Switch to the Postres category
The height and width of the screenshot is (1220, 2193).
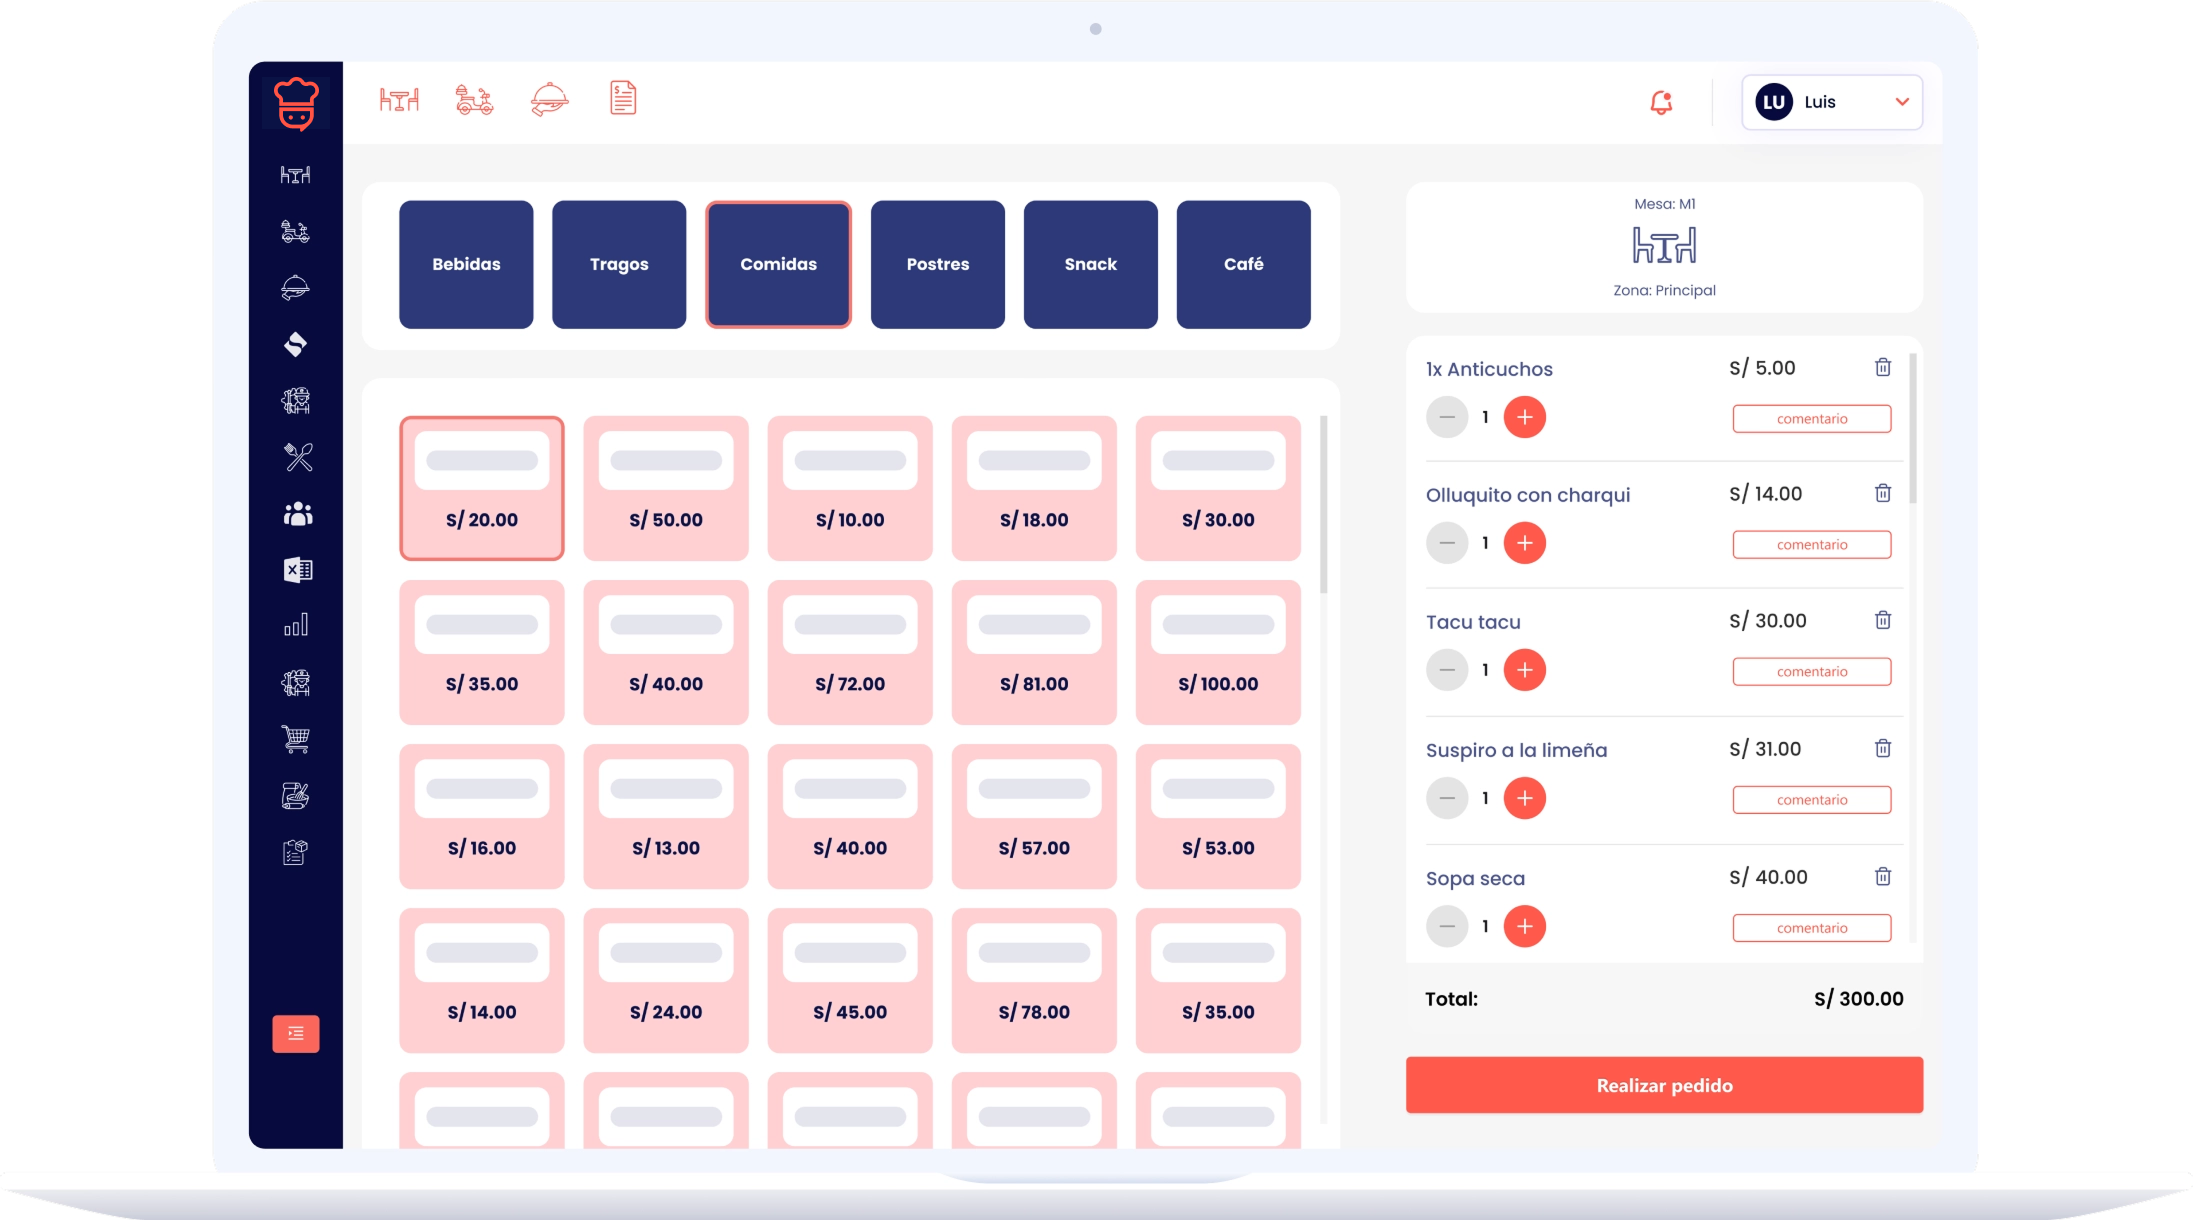(x=937, y=265)
